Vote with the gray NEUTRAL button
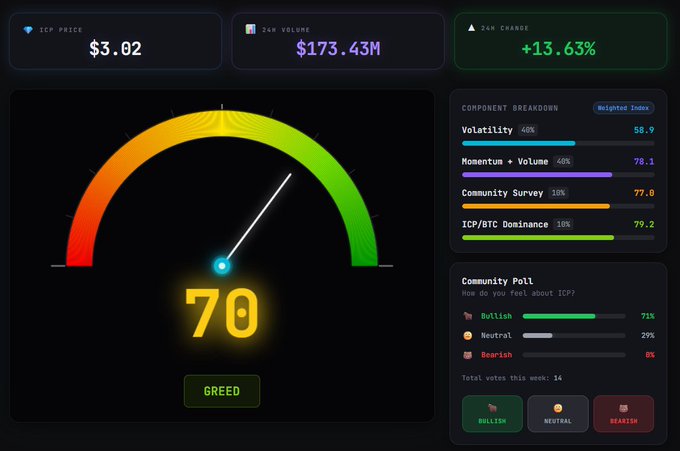 (x=558, y=414)
